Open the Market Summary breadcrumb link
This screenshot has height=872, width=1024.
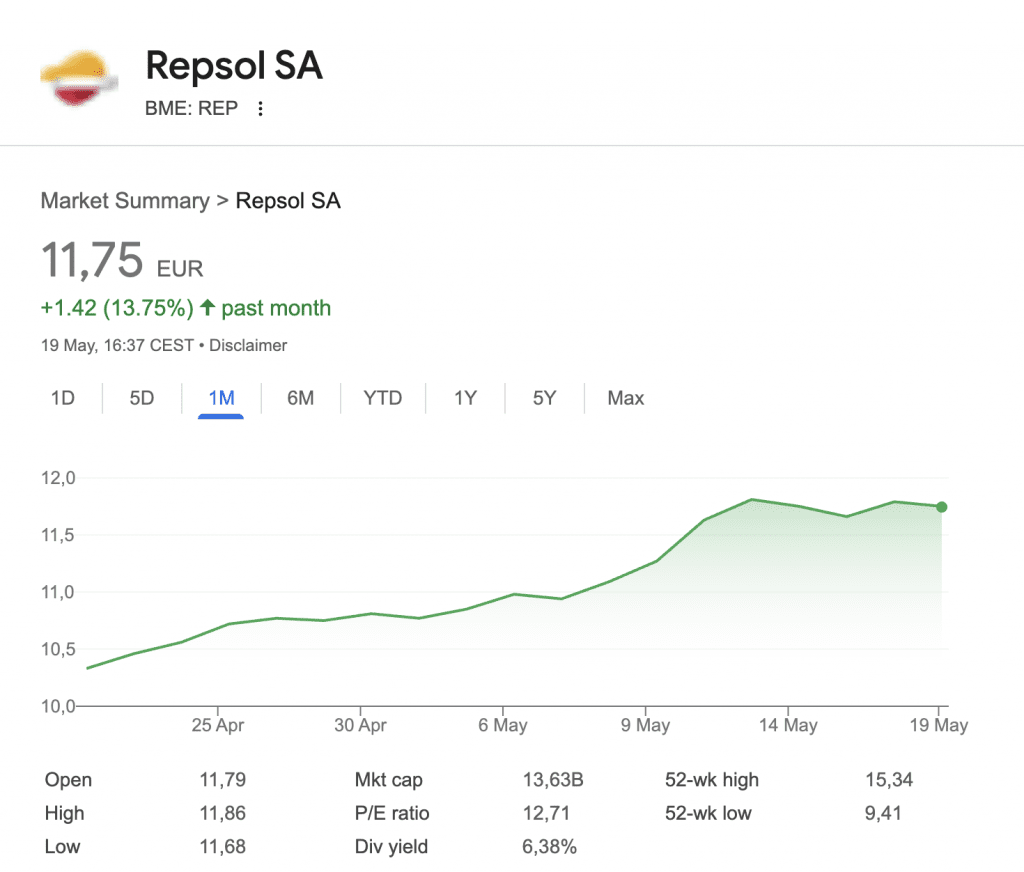pyautogui.click(x=125, y=201)
